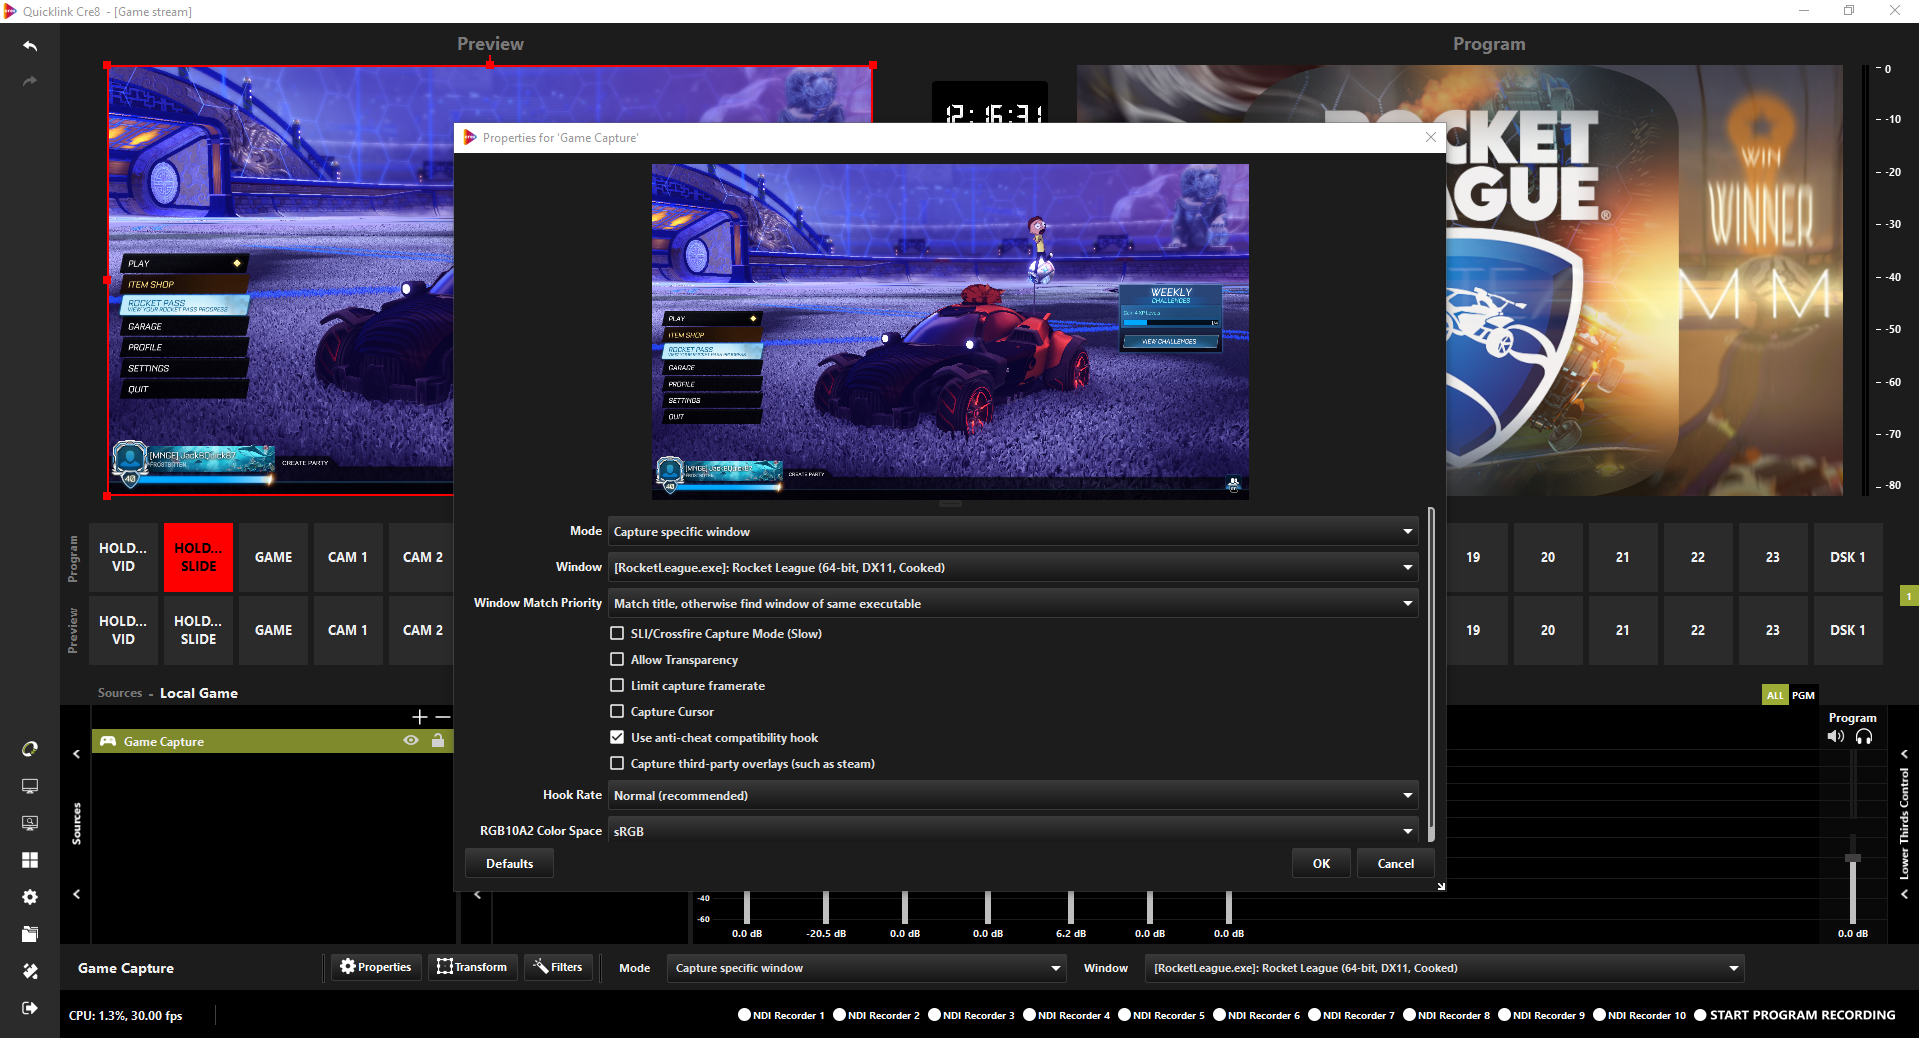1919x1038 pixels.
Task: Select the NDI Recorder 1 radio button
Action: click(744, 1015)
